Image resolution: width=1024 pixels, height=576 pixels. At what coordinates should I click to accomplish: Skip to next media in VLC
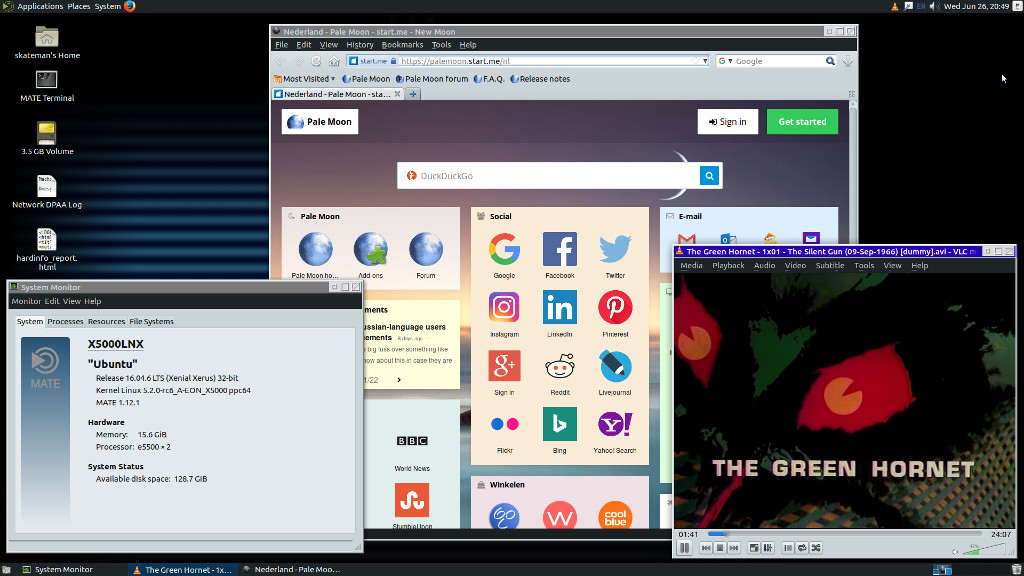733,548
